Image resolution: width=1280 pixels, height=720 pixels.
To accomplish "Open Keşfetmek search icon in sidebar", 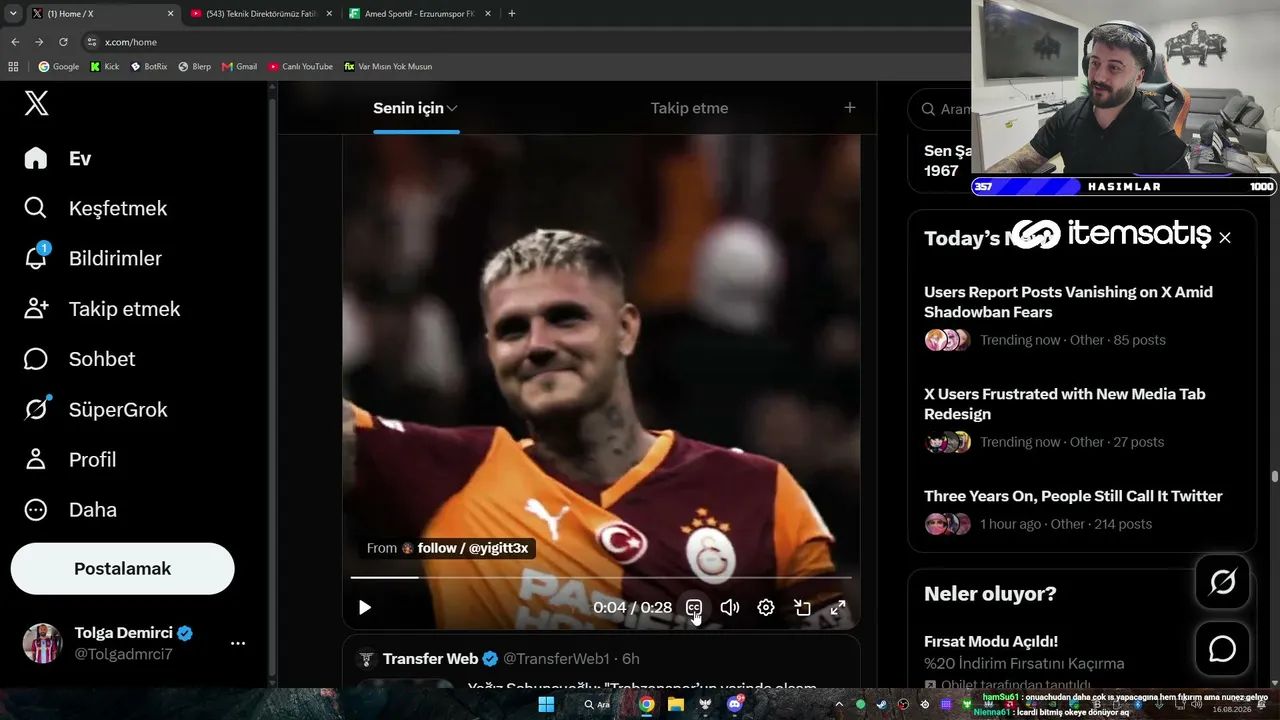I will (36, 208).
